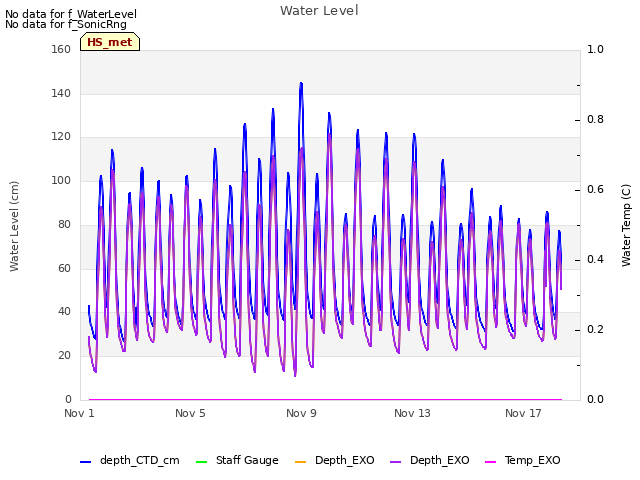Viewport: 640px width, 480px height.
Task: Click the green Staff Gauge legend swatch
Action: (x=201, y=462)
